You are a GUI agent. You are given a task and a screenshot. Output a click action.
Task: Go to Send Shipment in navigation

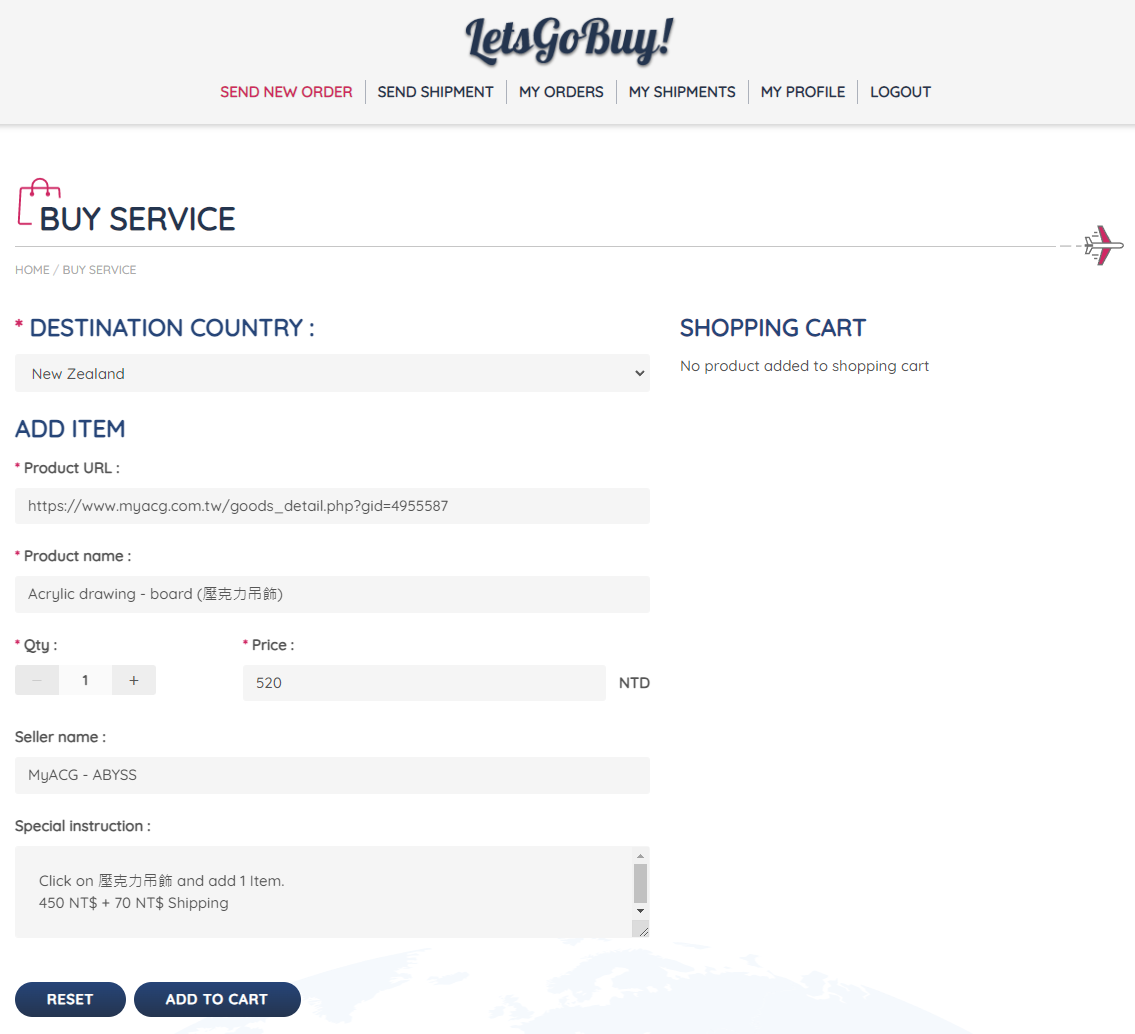(435, 92)
